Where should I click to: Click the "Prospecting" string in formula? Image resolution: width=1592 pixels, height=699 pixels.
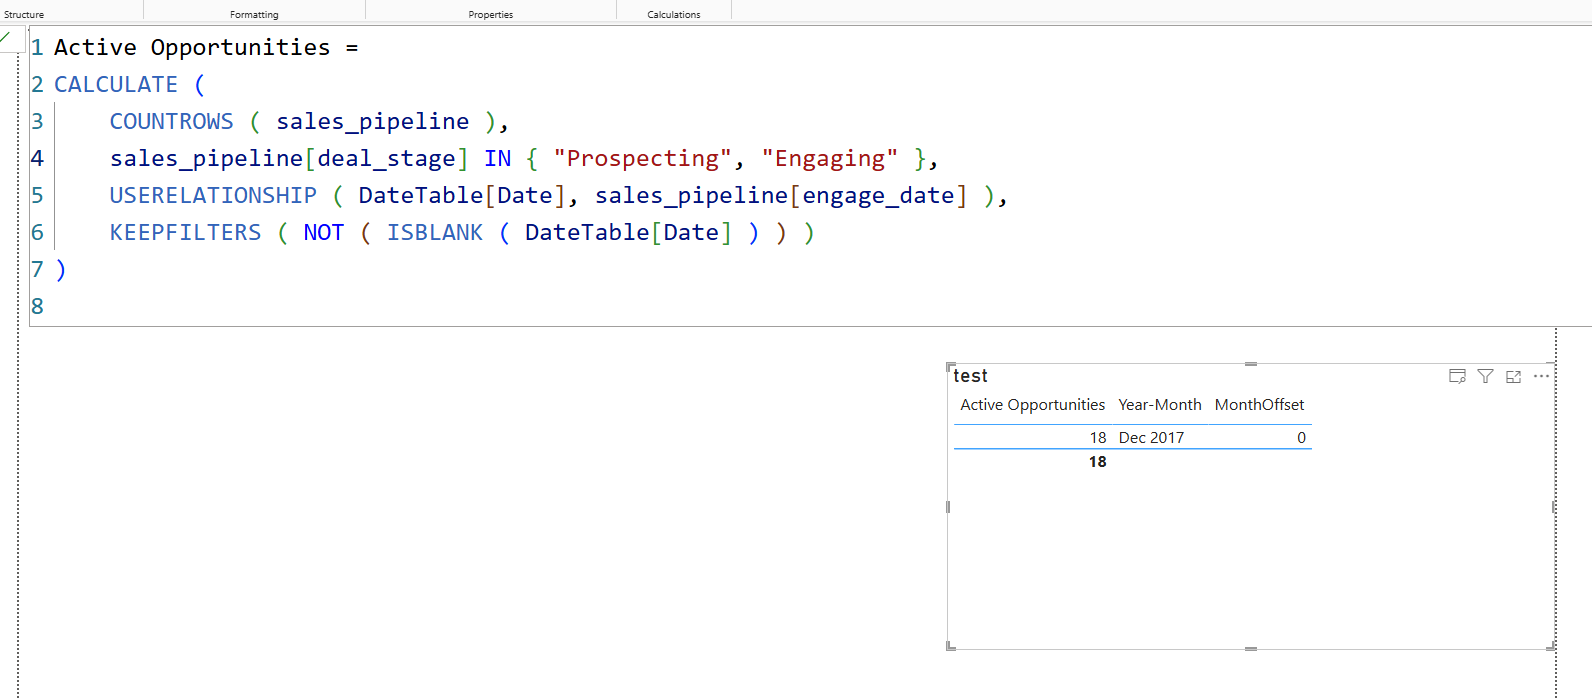[643, 159]
